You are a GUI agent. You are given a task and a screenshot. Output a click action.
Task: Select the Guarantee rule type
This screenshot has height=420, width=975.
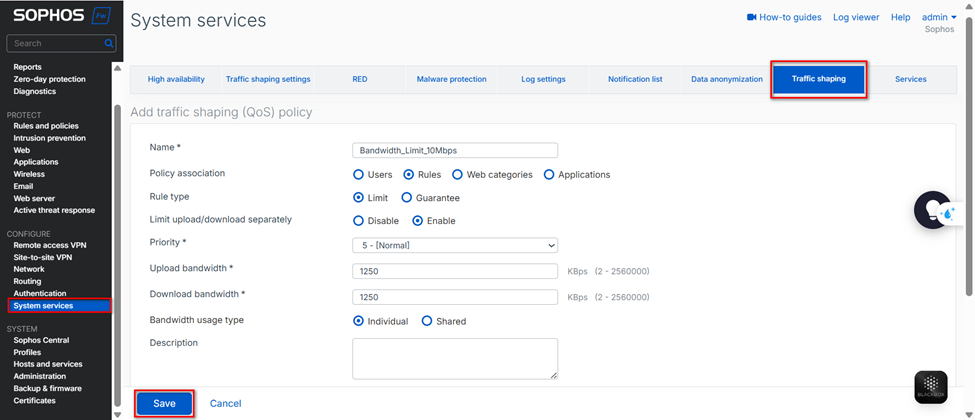click(x=408, y=198)
